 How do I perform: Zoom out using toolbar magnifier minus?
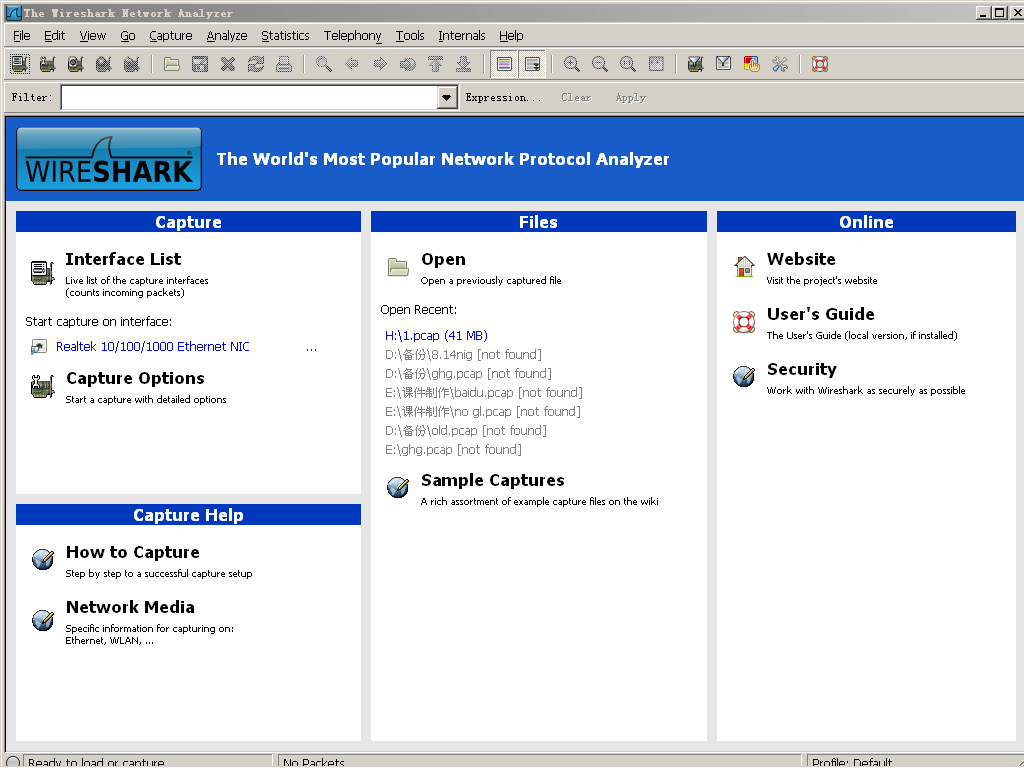tap(600, 64)
